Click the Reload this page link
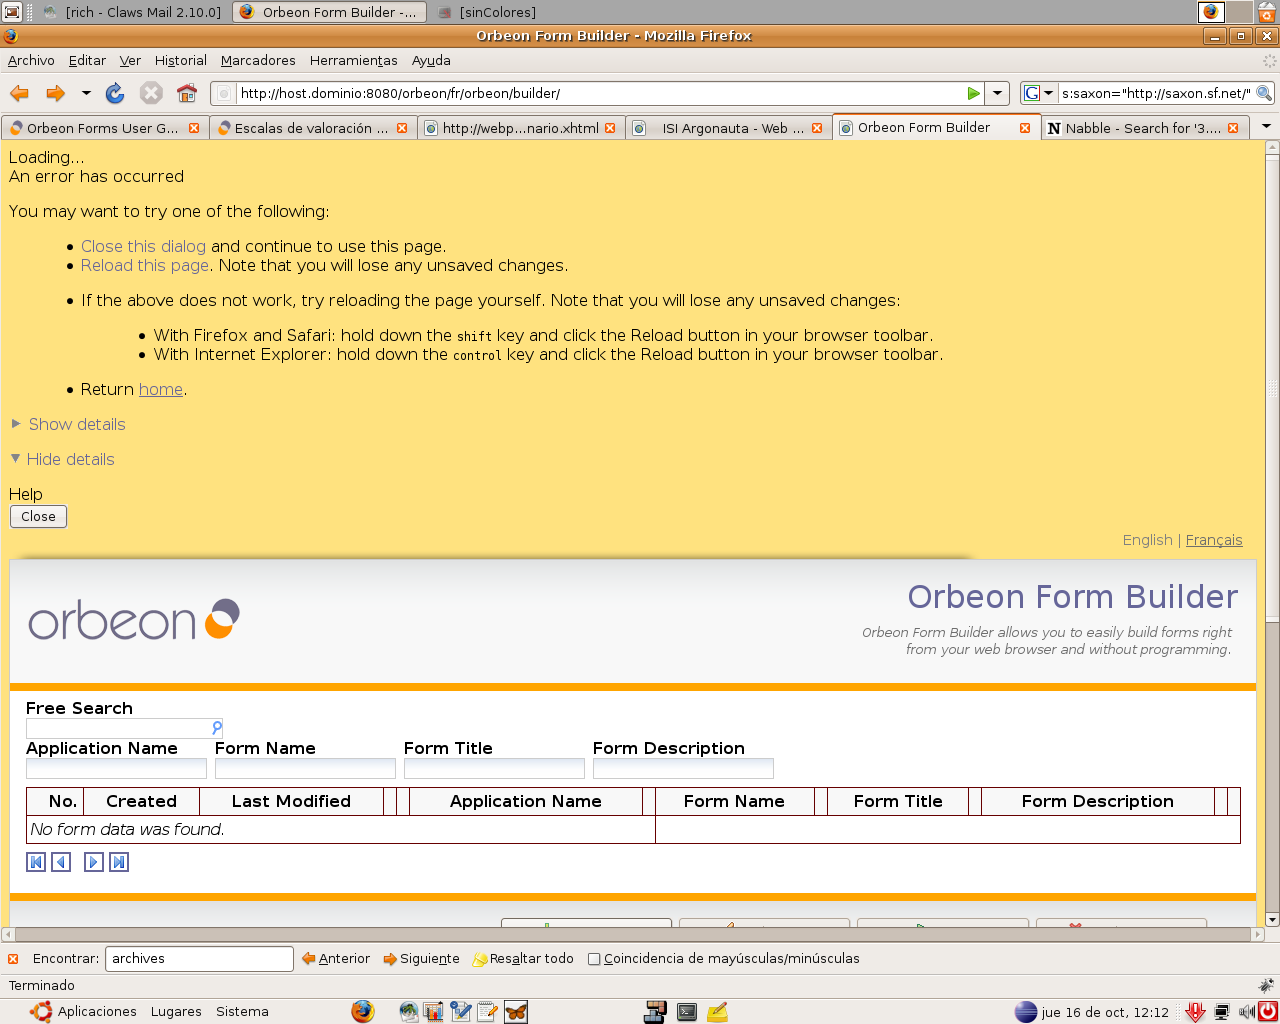Image resolution: width=1280 pixels, height=1024 pixels. pos(145,265)
